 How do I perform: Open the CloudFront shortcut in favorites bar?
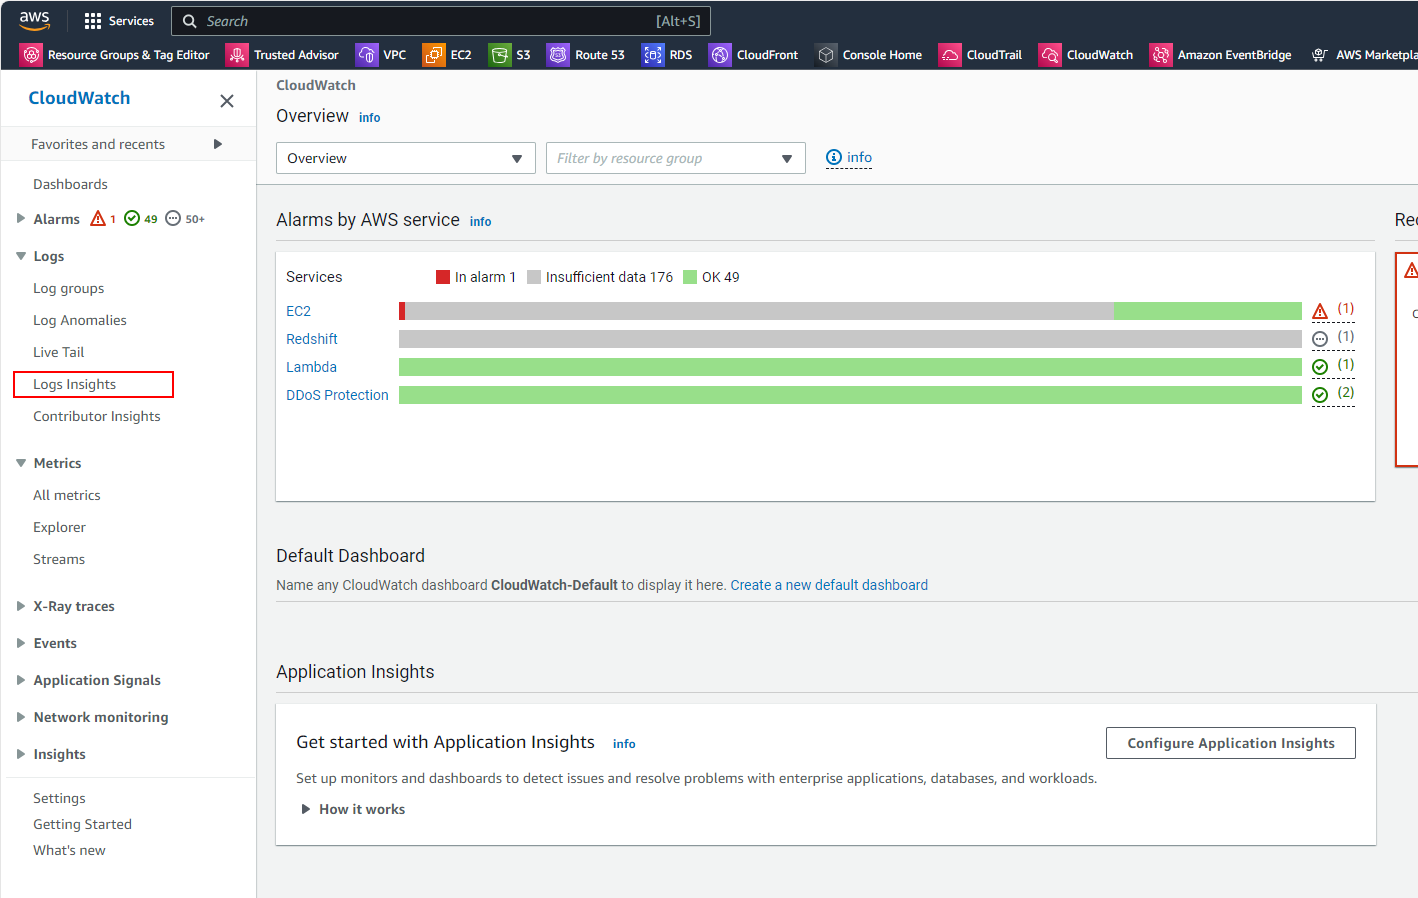tap(754, 55)
